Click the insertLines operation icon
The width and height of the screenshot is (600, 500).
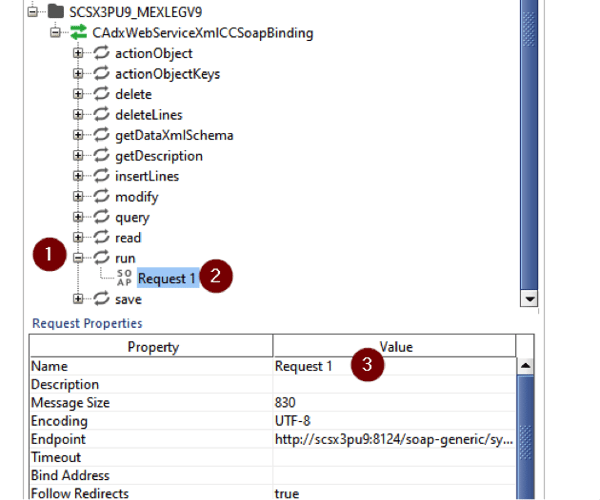(101, 176)
